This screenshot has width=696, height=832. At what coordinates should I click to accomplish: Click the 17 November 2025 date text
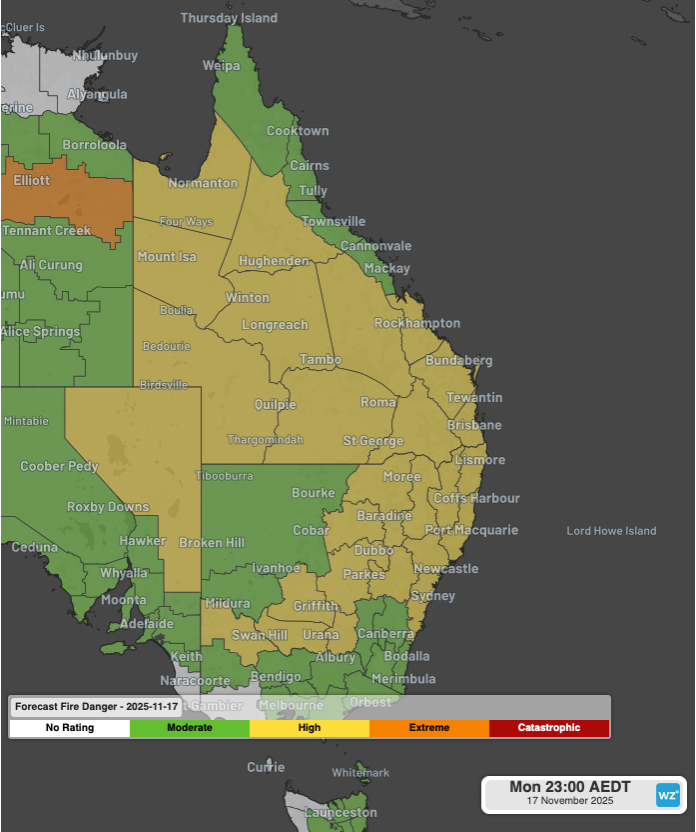pyautogui.click(x=570, y=801)
